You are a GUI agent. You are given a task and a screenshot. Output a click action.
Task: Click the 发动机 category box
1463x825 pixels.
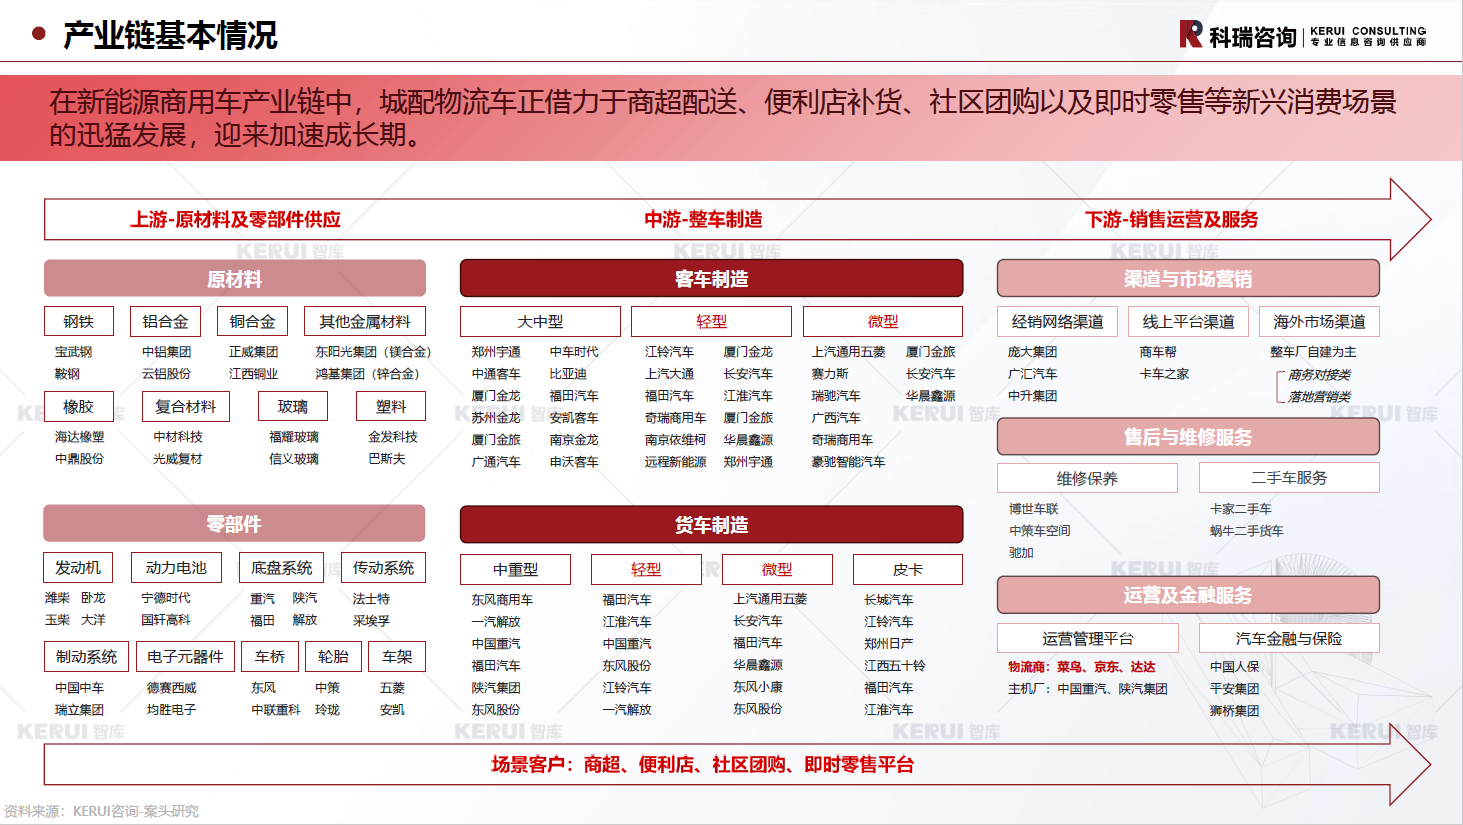coord(79,567)
